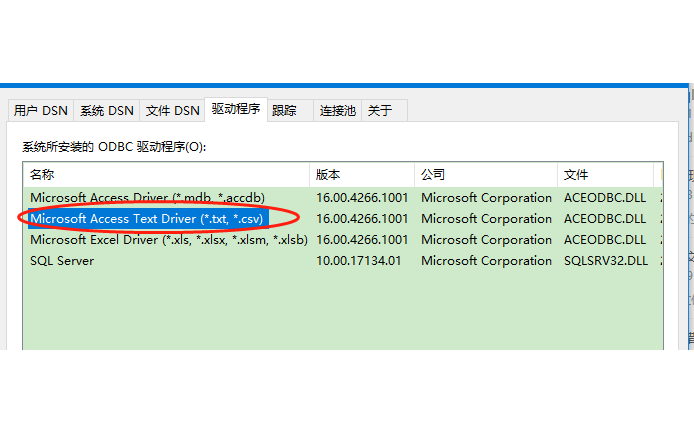The image size is (694, 432).
Task: Show the 关于 tab
Action: pyautogui.click(x=384, y=110)
